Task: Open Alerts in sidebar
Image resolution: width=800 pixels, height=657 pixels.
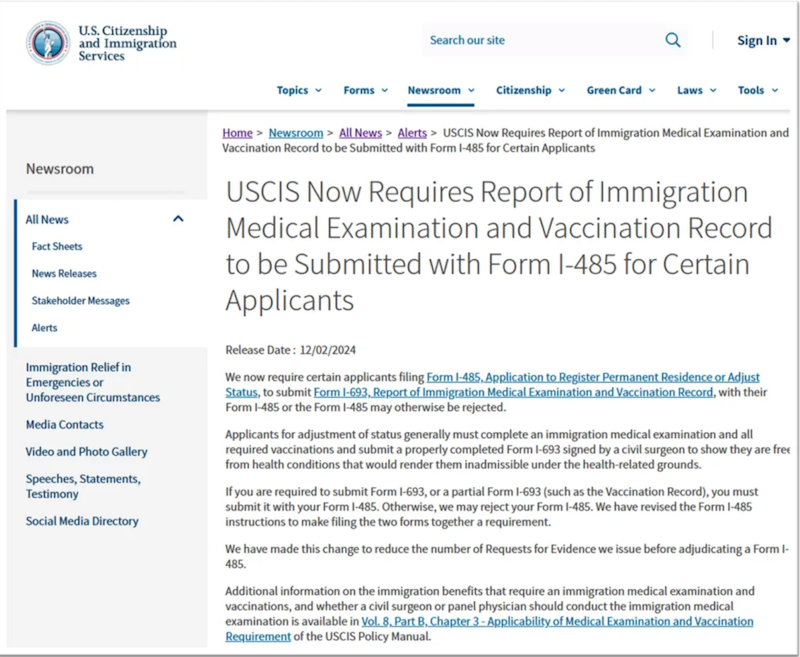Action: tap(44, 327)
